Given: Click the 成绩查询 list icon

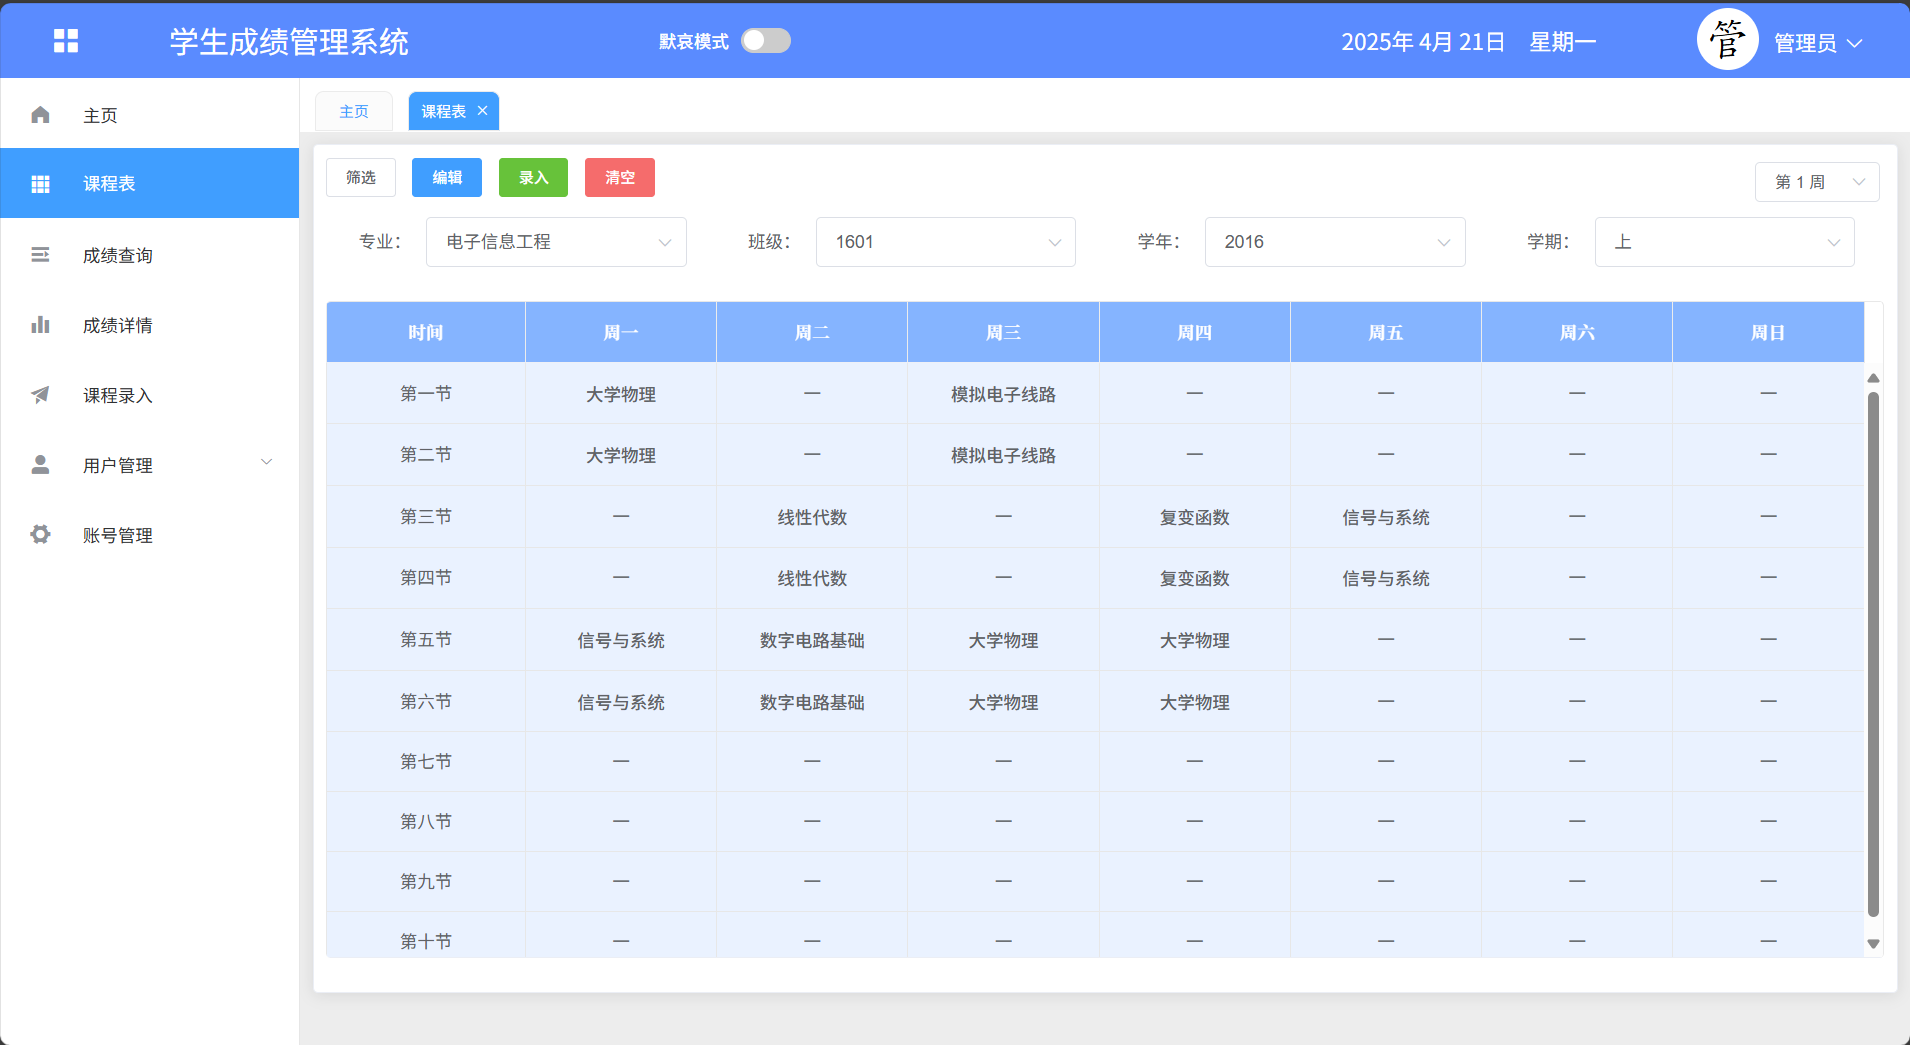Looking at the screenshot, I should (x=40, y=255).
